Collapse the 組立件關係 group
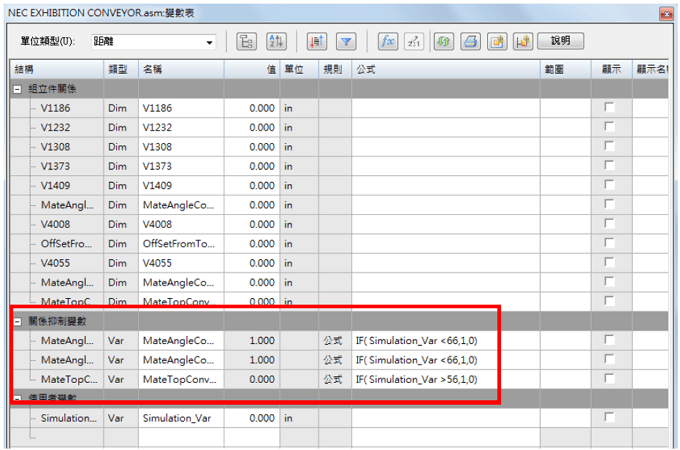680x450 pixels. coord(17,89)
